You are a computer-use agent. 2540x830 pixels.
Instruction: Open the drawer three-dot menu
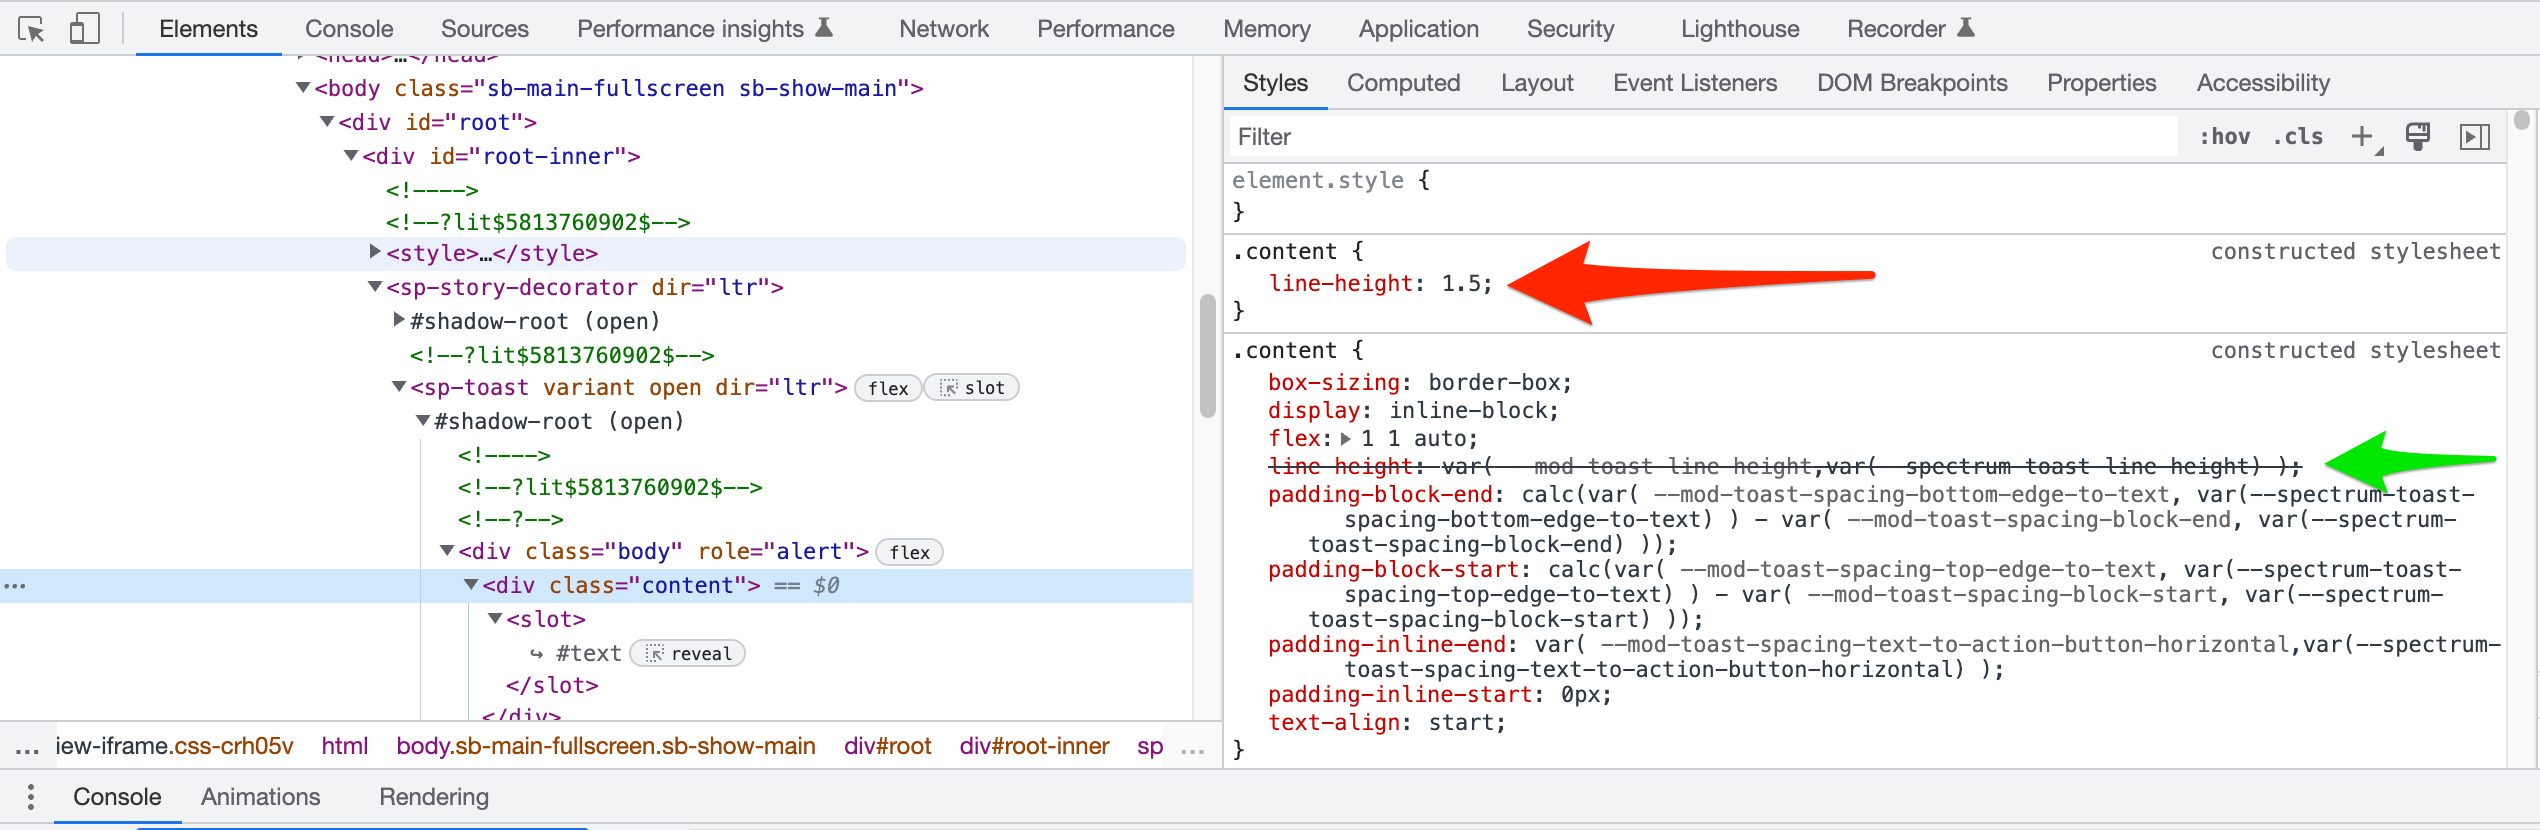(31, 797)
